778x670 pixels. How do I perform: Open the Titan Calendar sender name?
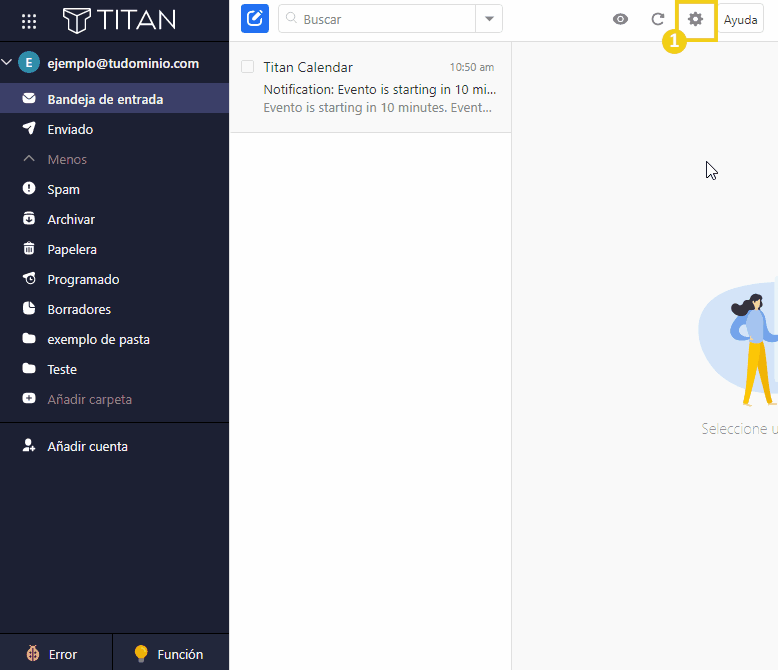(x=308, y=67)
